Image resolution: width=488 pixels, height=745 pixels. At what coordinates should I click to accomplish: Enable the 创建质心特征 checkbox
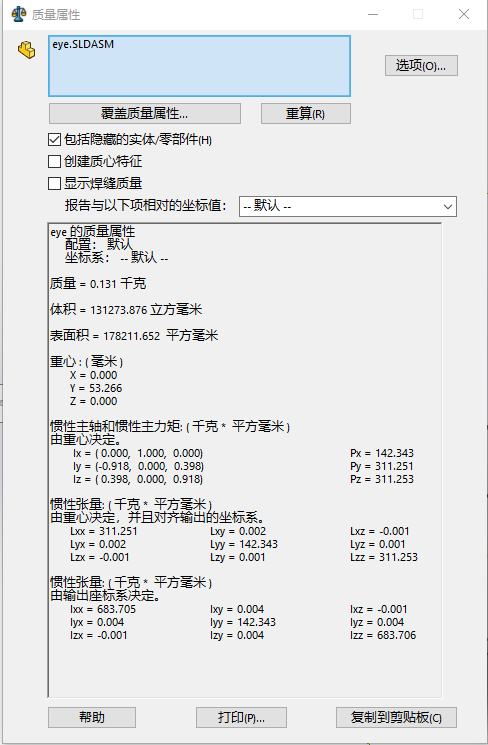[x=55, y=162]
